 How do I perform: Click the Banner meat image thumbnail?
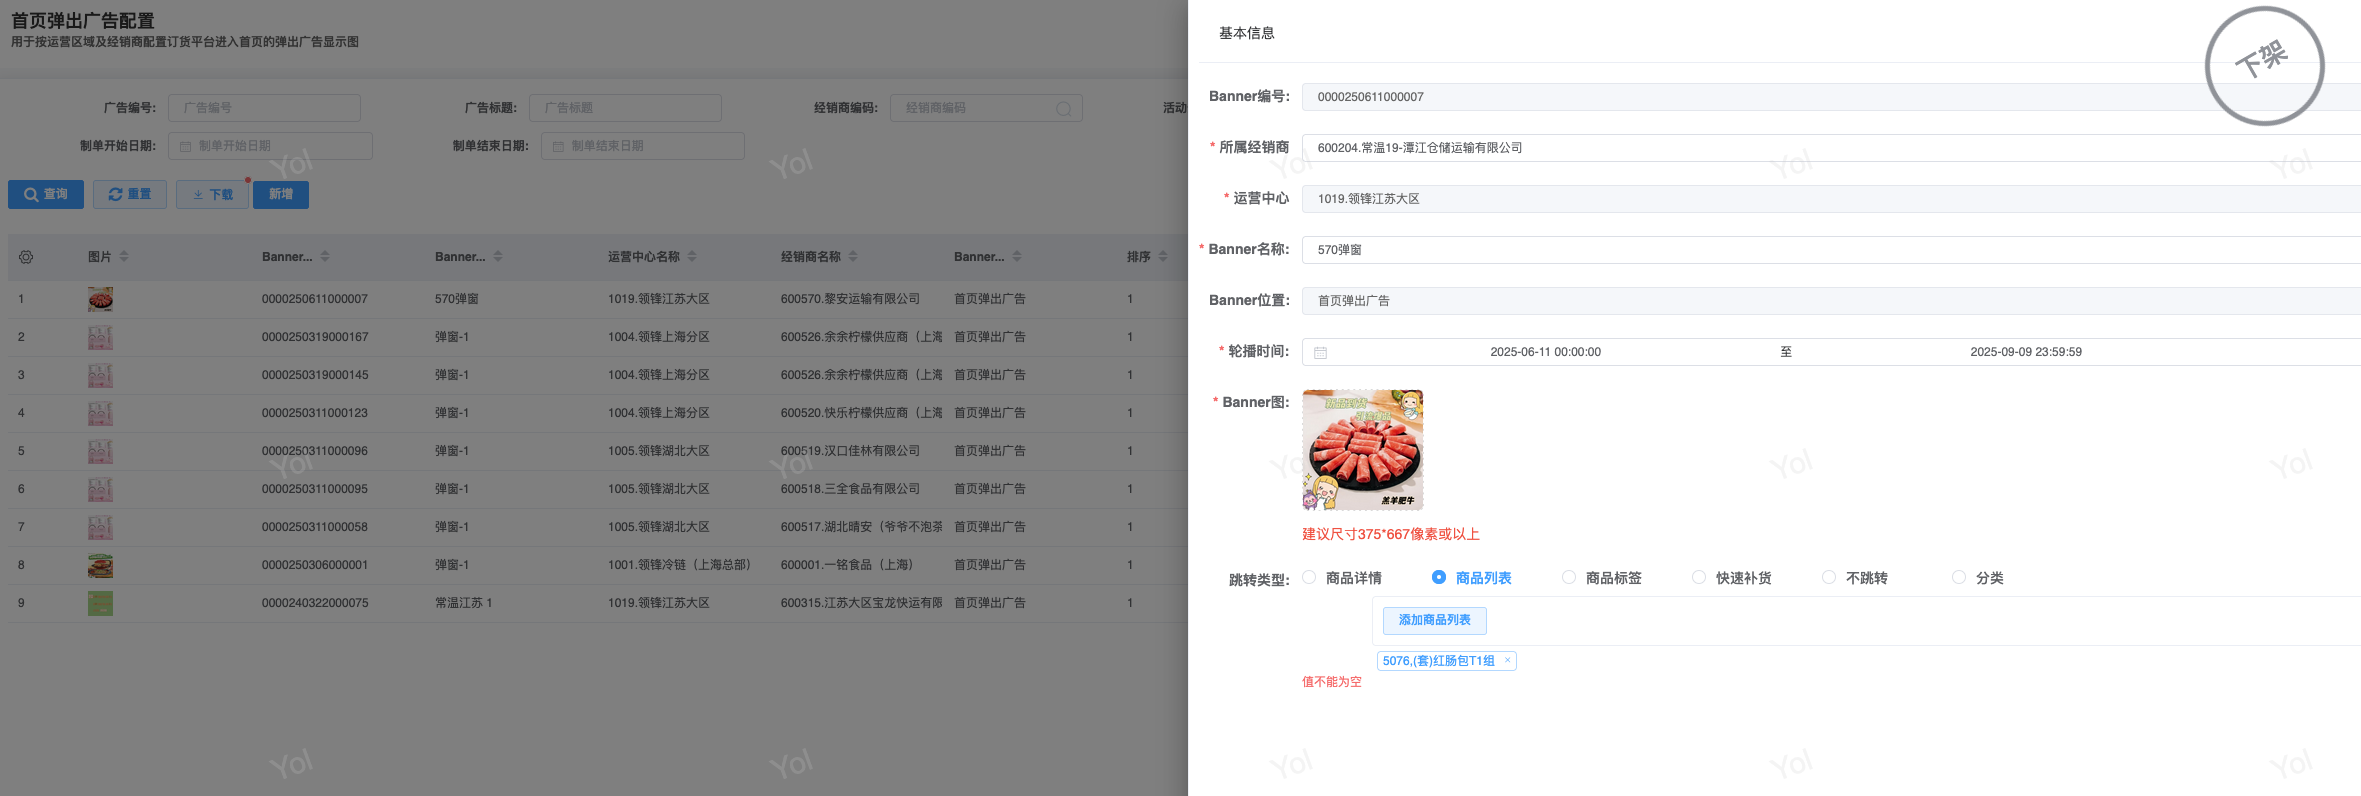coord(1362,450)
